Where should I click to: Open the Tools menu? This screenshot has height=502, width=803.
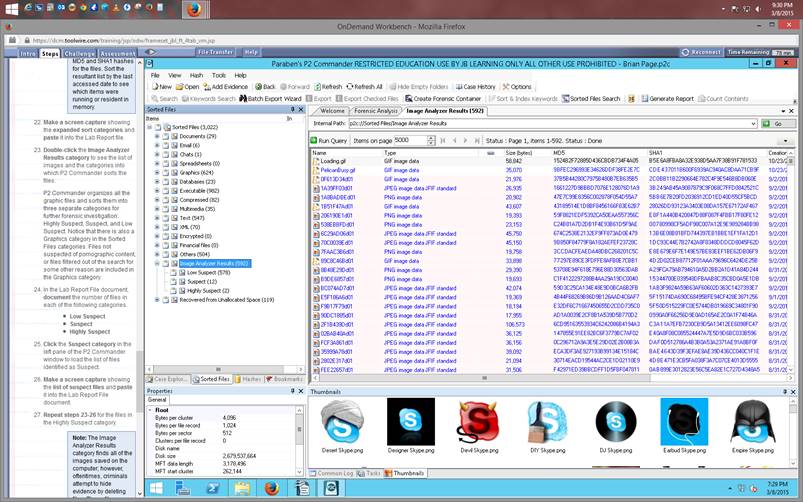[x=219, y=75]
